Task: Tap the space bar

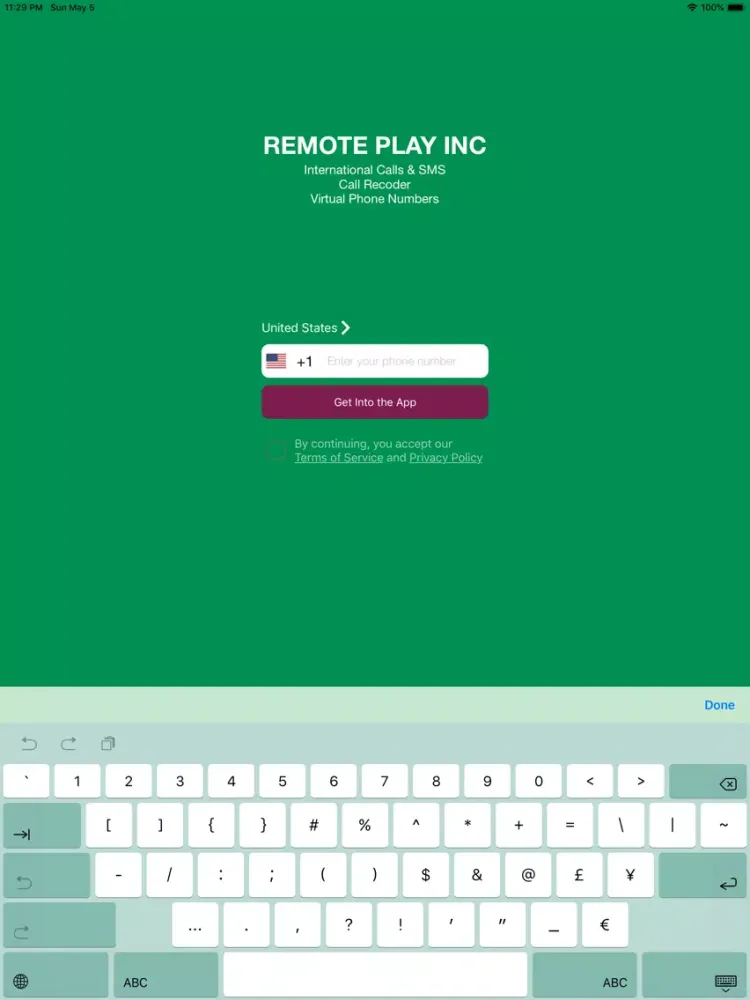Action: 375,974
